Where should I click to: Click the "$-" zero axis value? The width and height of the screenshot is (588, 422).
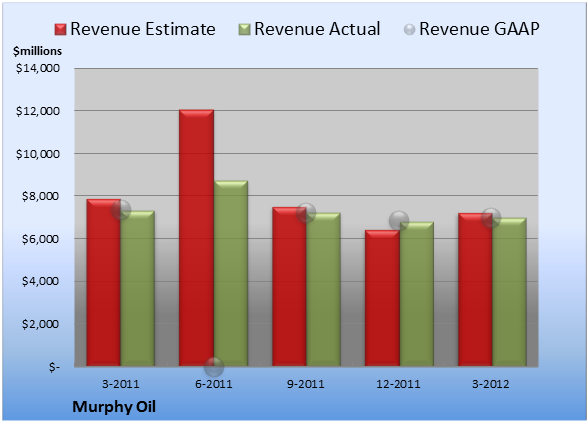pyautogui.click(x=54, y=367)
